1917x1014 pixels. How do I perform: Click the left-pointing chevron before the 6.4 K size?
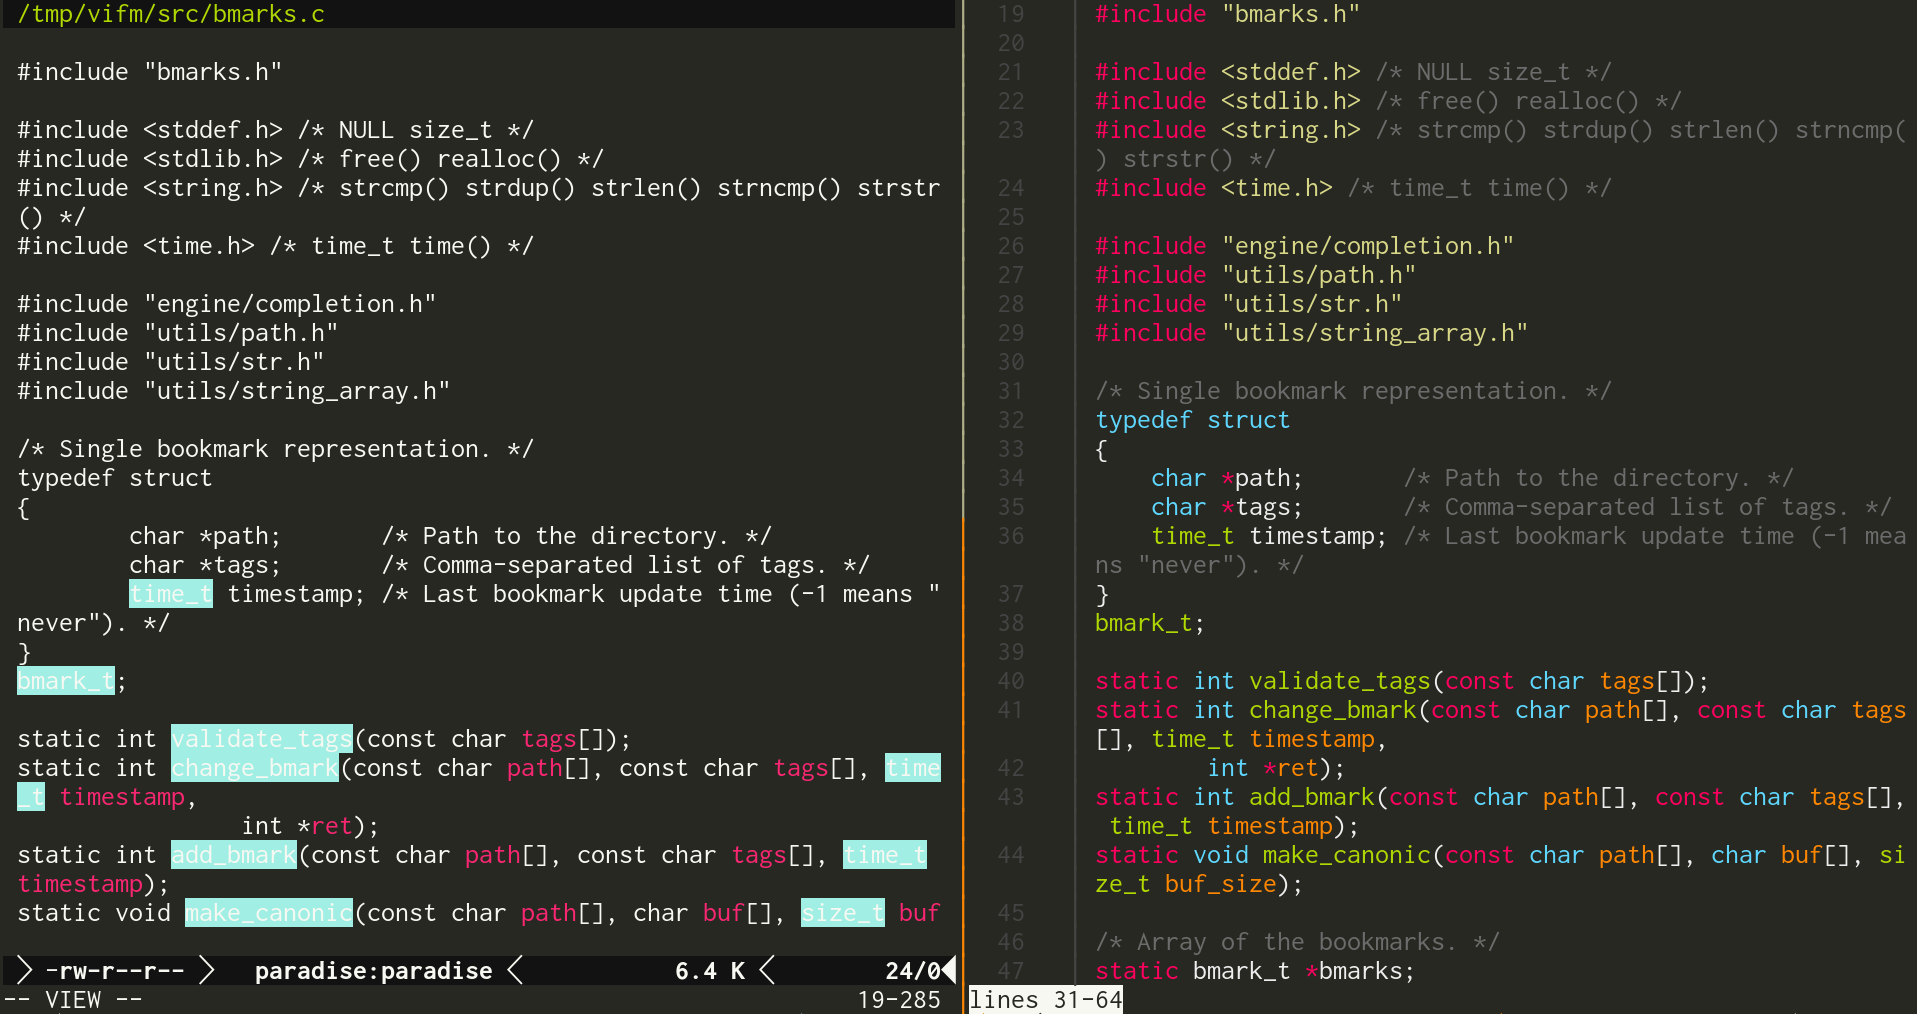pos(515,970)
